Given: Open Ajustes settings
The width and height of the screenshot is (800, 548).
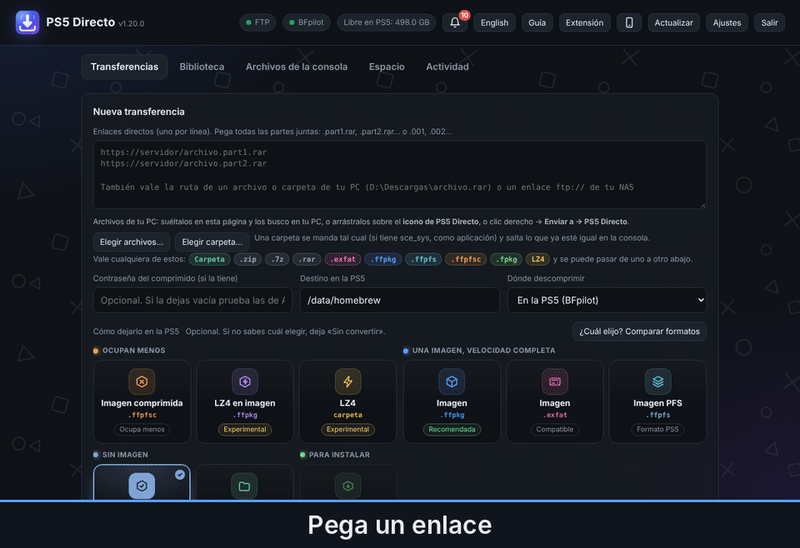Looking at the screenshot, I should [727, 22].
